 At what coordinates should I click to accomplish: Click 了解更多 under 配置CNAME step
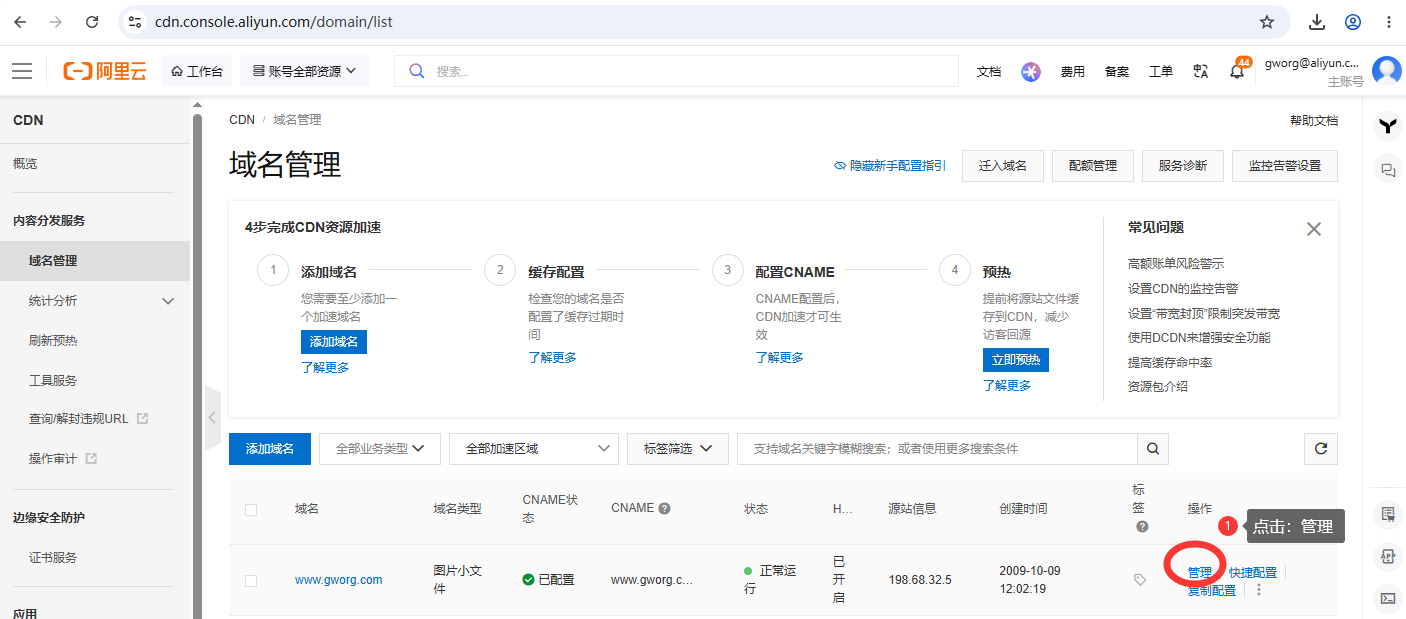[x=779, y=358]
